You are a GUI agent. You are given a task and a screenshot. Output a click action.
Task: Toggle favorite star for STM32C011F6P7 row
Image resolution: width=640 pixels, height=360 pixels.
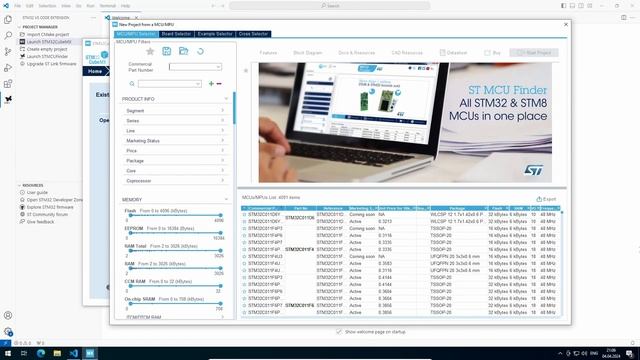click(244, 305)
